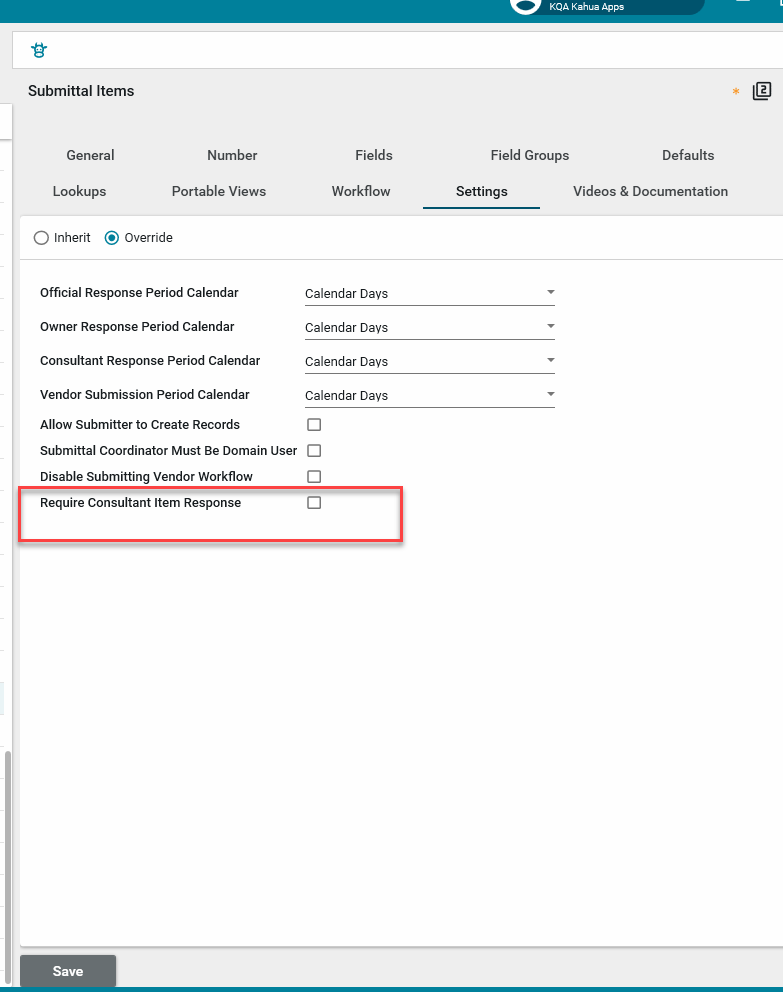
Task: Toggle Disable Submitting Vendor Workflow checkbox
Action: tap(314, 477)
